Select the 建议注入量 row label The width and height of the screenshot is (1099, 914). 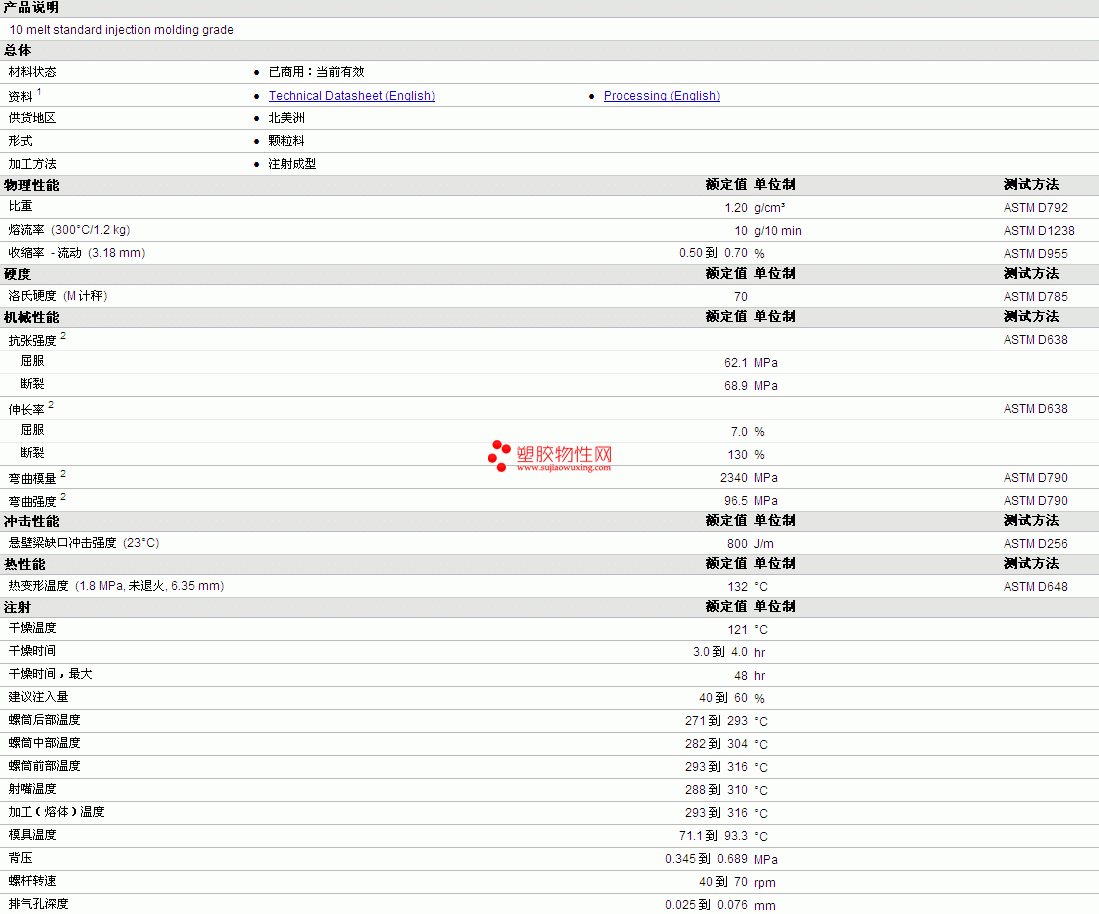pos(39,697)
